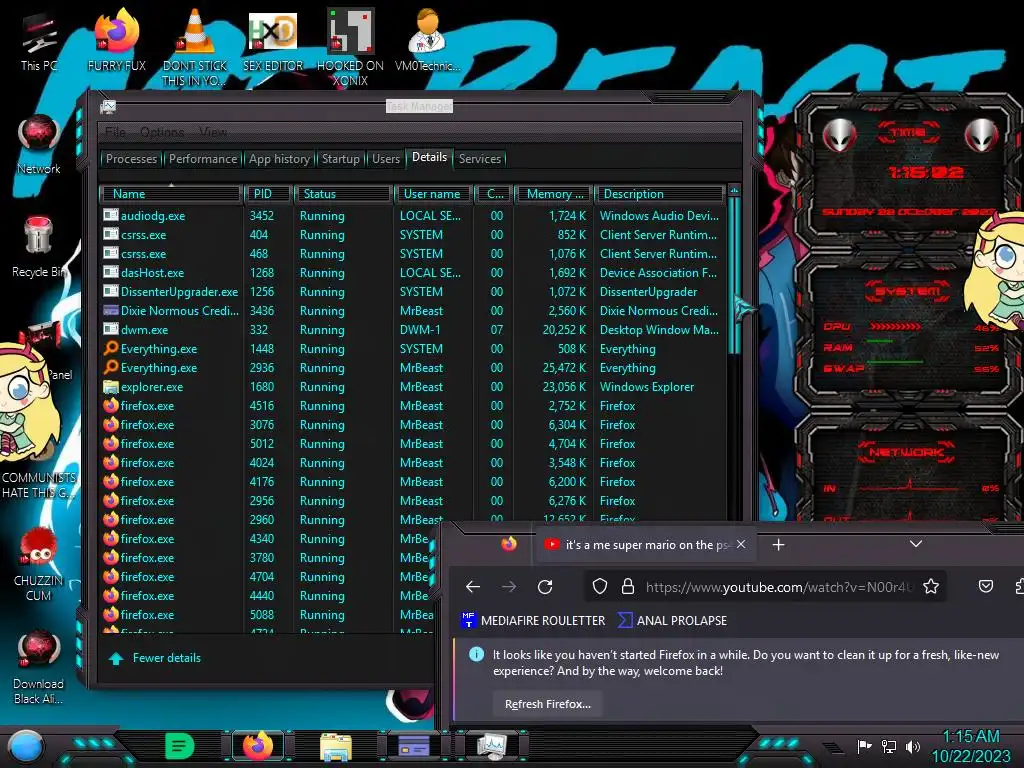
Task: Open the View menu in Task Manager
Action: point(213,133)
